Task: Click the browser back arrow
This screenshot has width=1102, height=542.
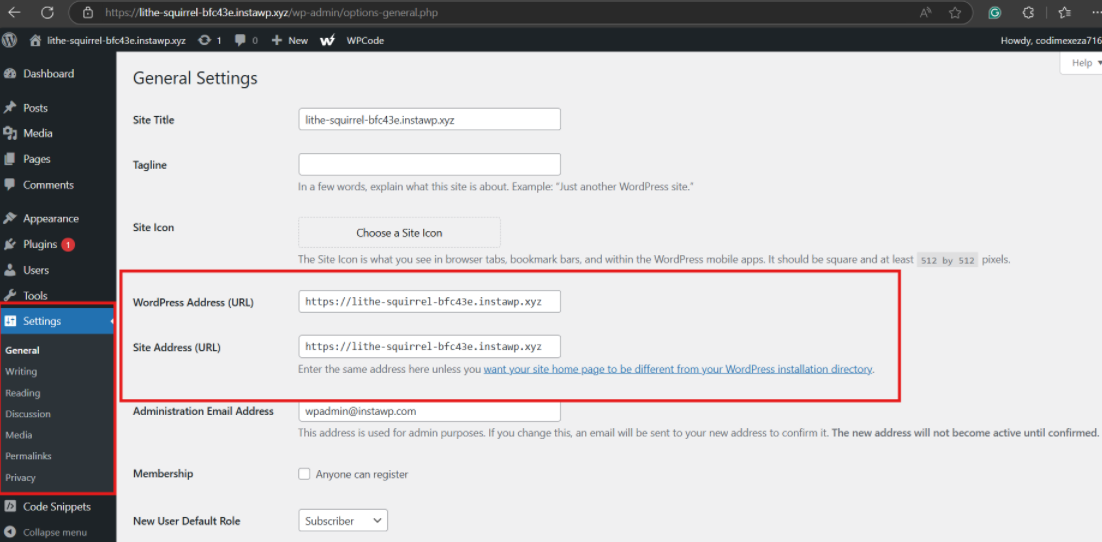Action: coord(14,13)
